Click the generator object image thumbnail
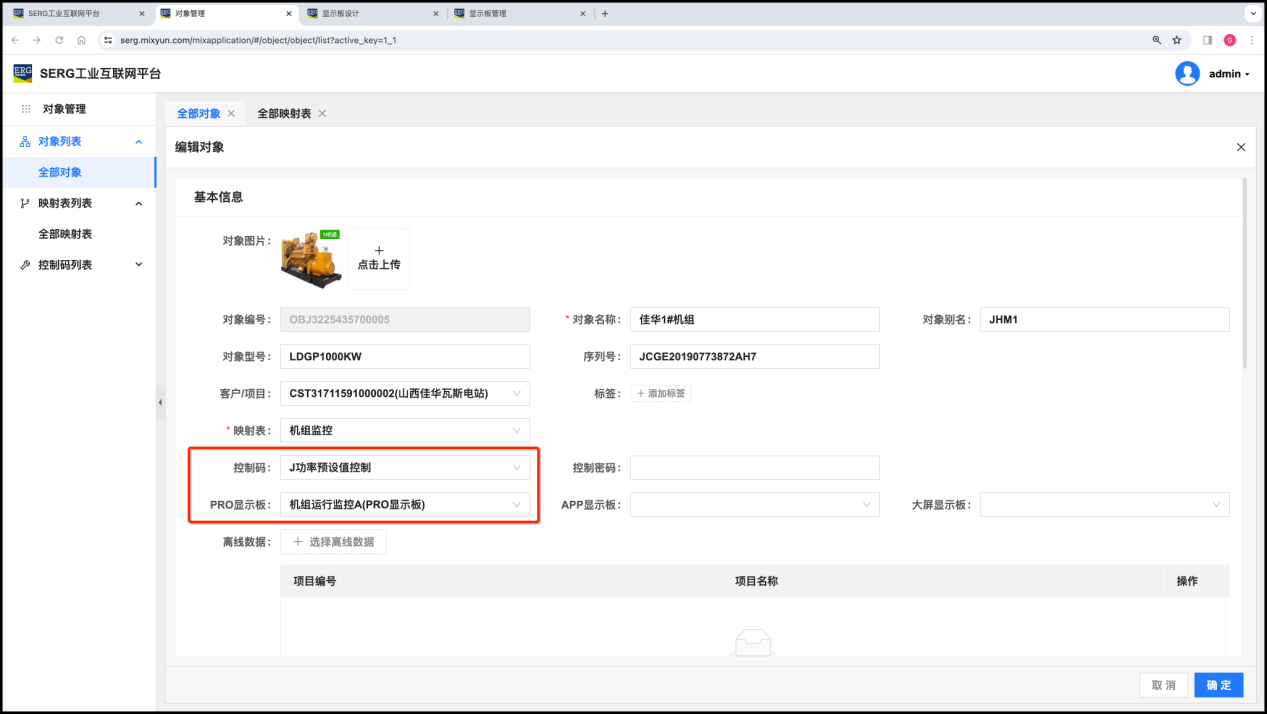Viewport: 1267px width, 714px height. [310, 258]
